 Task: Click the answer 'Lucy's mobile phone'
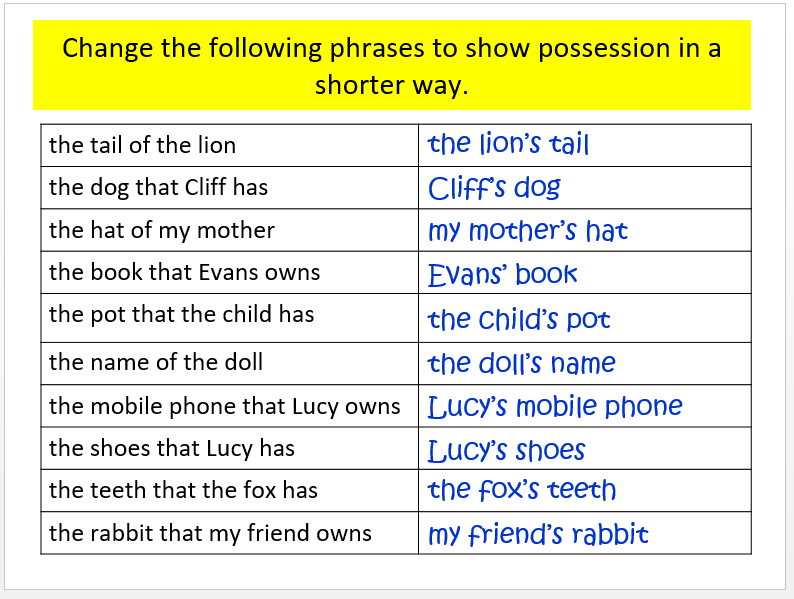555,407
